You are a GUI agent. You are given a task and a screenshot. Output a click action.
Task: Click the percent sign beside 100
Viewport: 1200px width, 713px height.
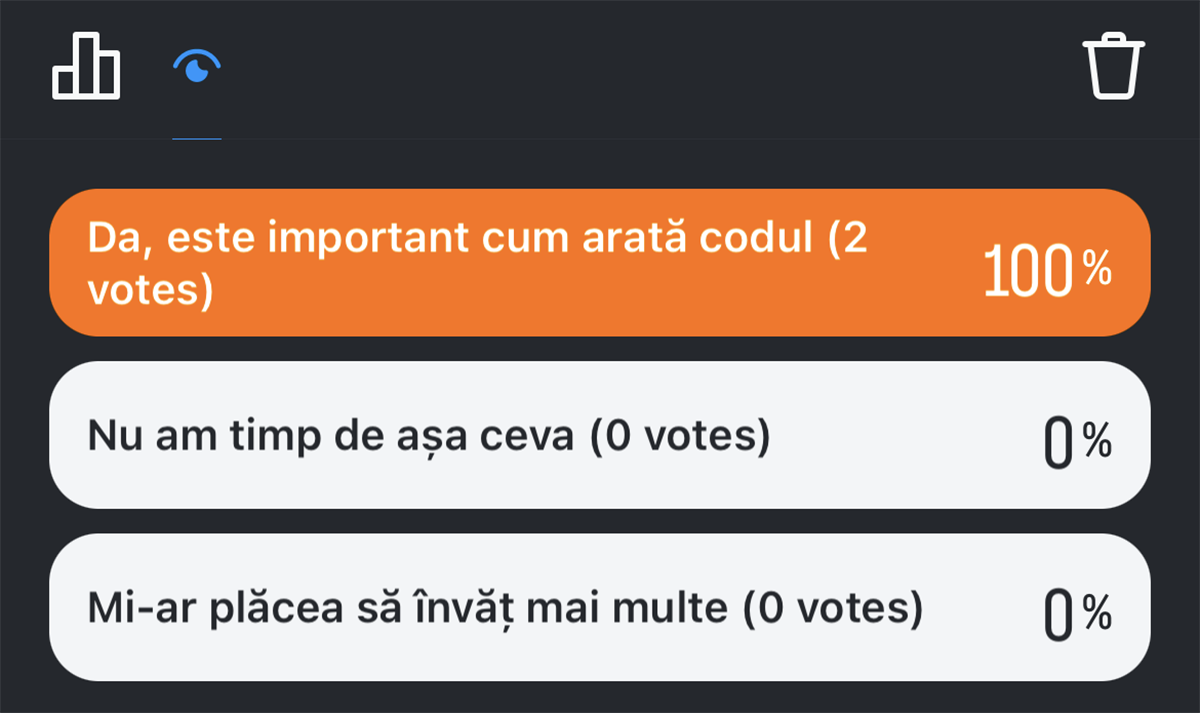click(x=1098, y=268)
